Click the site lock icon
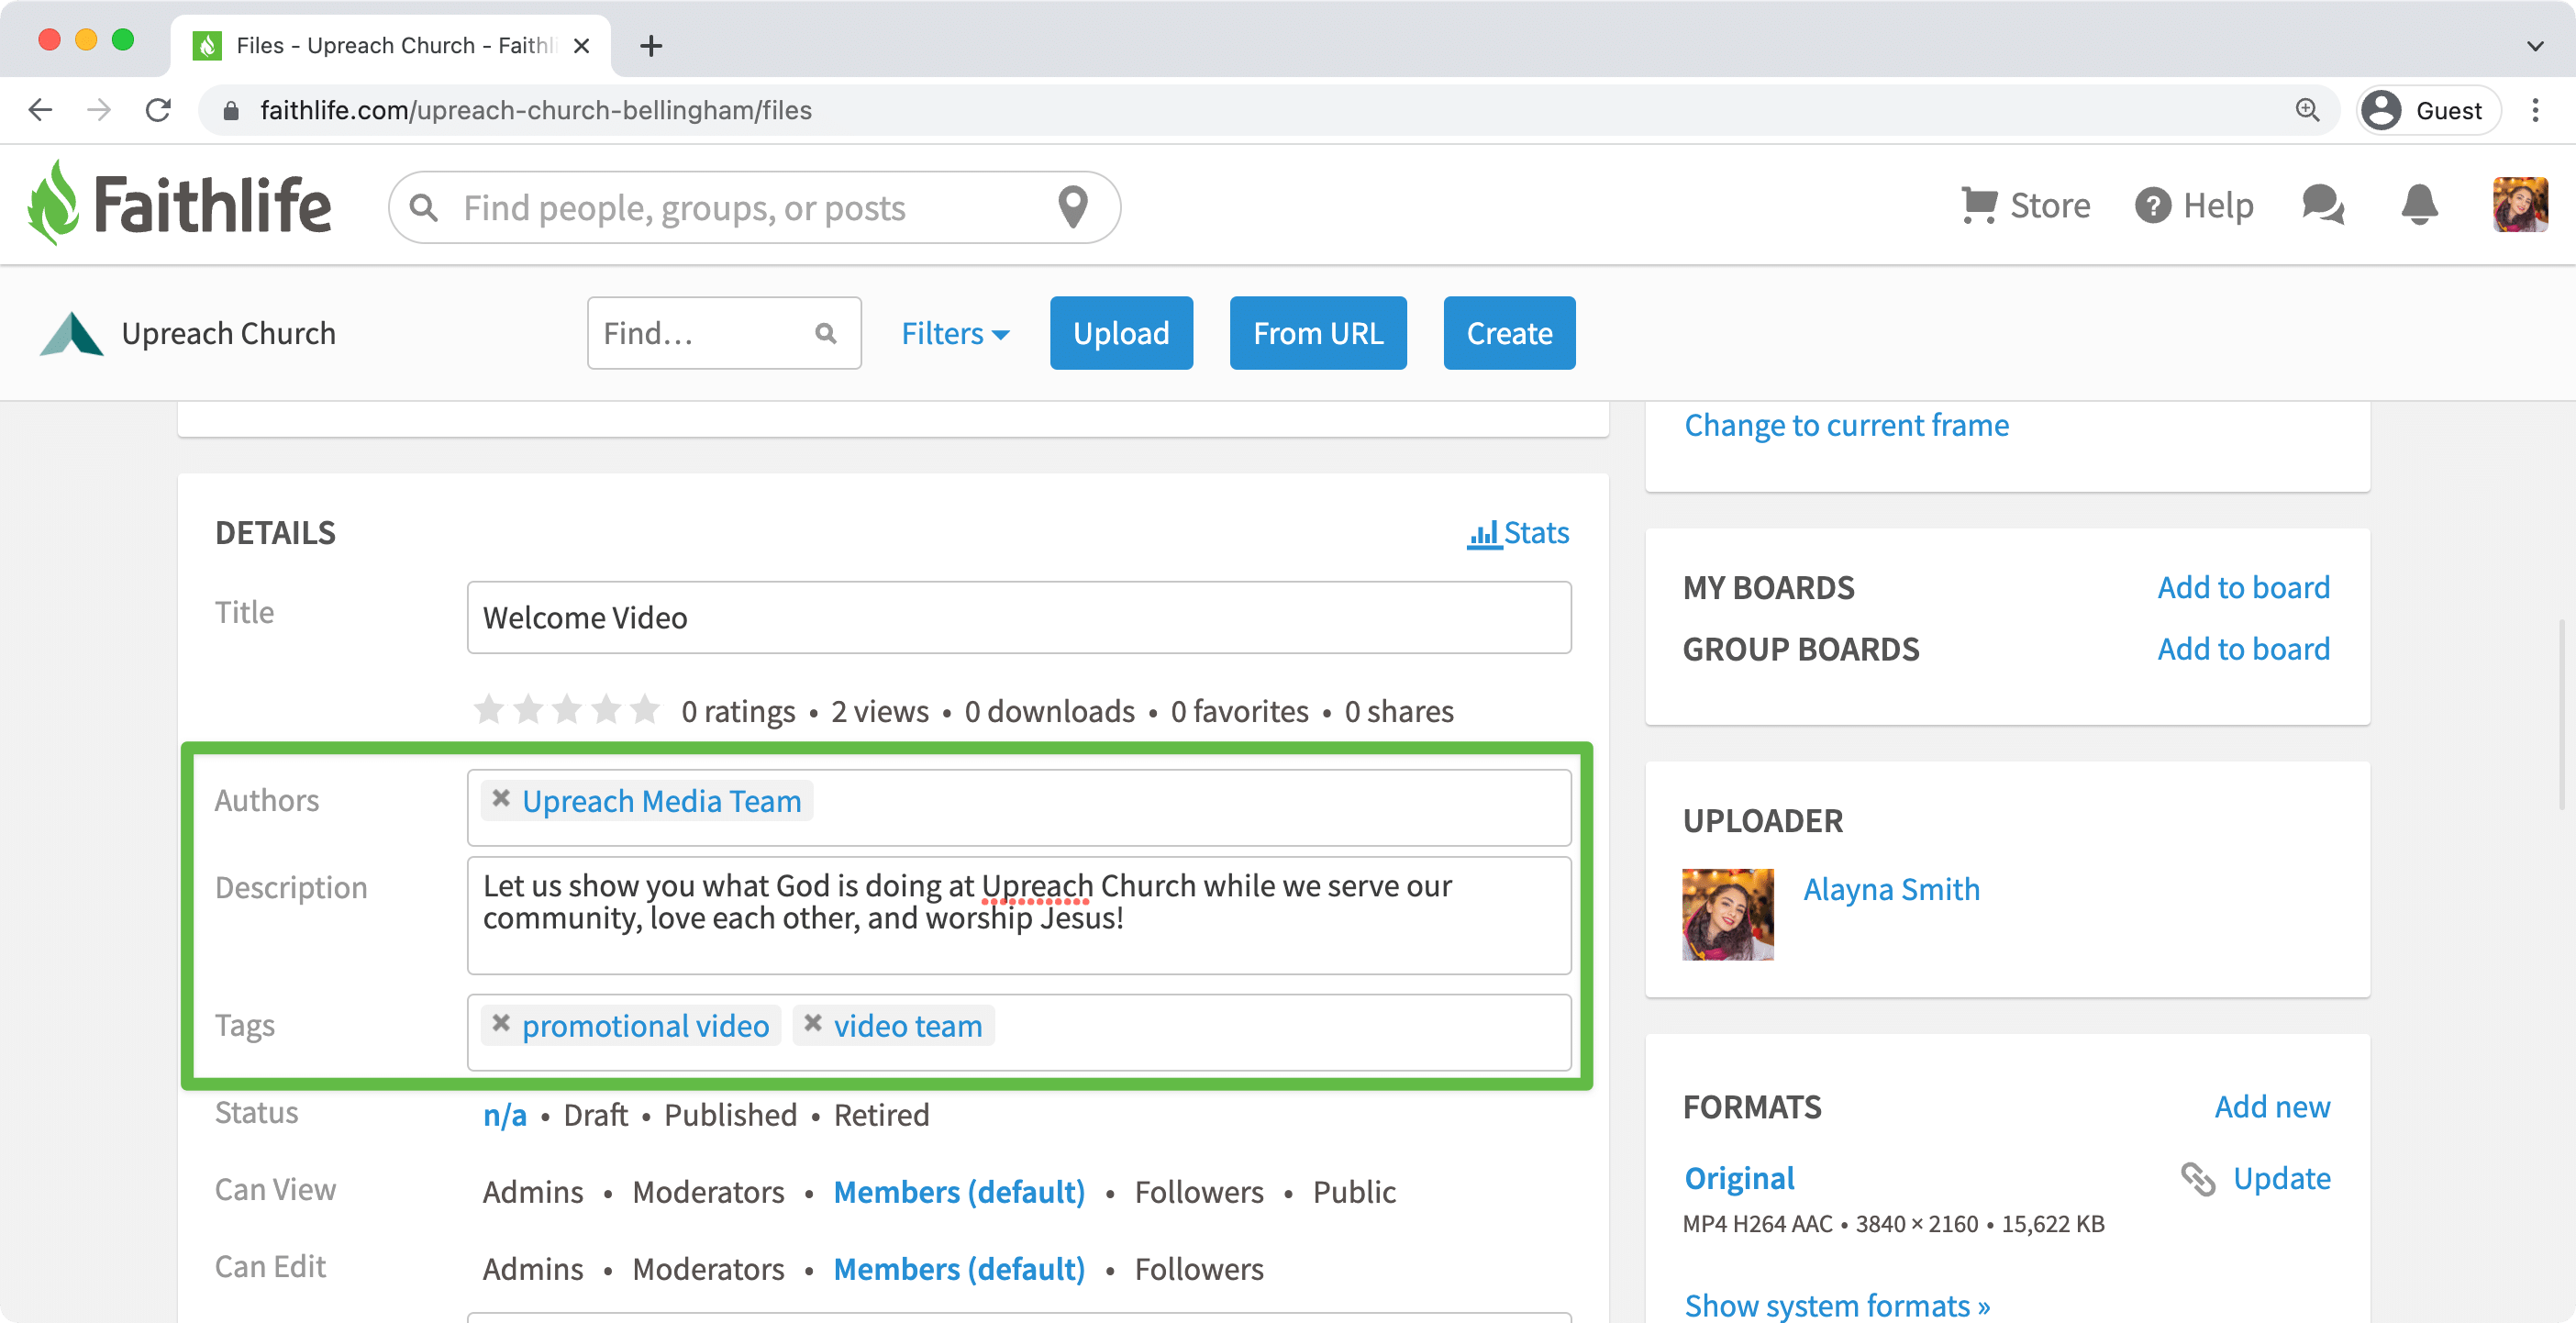Viewport: 2576px width, 1323px height. point(231,110)
